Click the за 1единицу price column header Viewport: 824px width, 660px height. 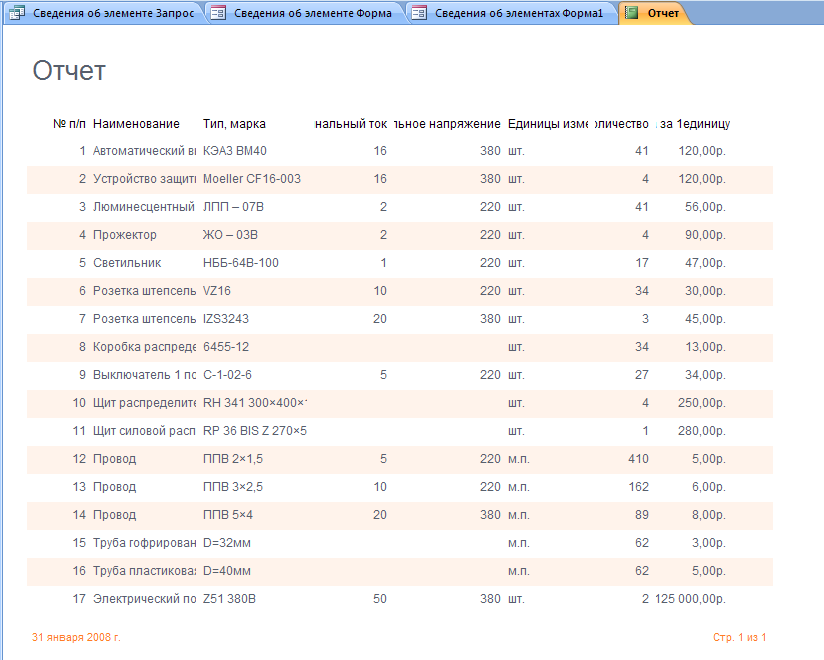695,124
